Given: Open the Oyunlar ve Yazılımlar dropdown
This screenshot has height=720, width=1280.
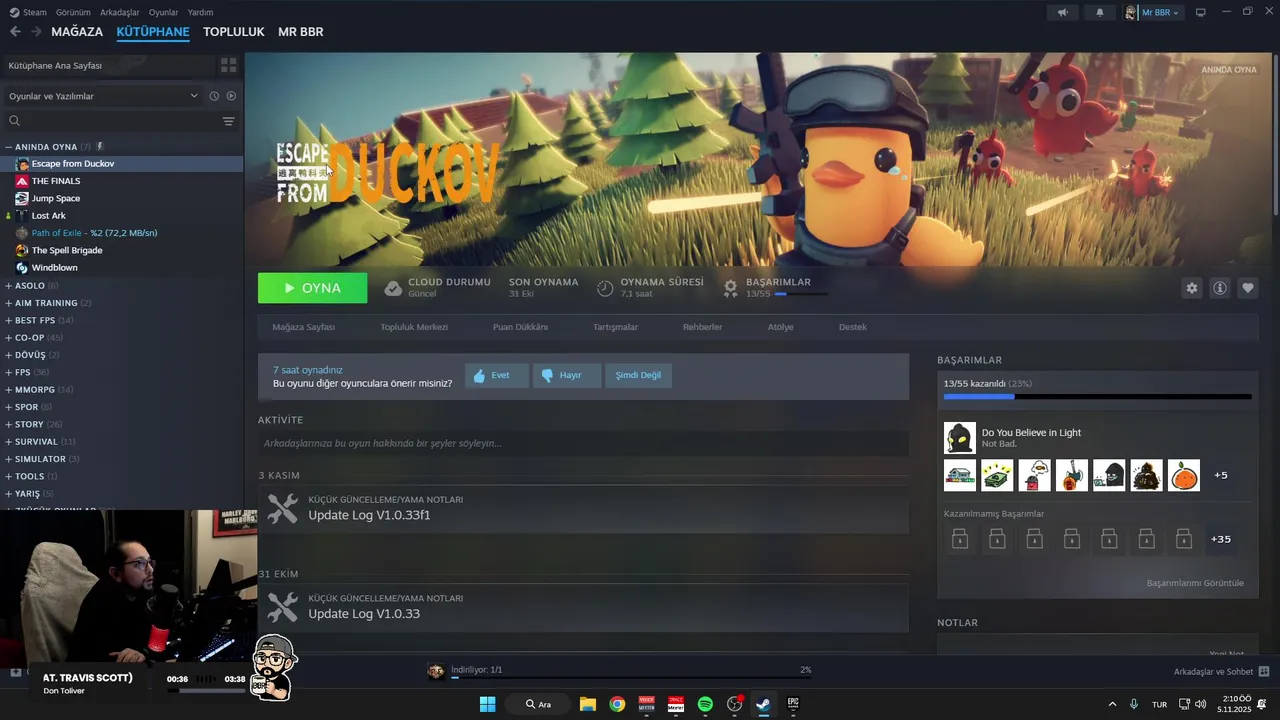Looking at the screenshot, I should [104, 96].
